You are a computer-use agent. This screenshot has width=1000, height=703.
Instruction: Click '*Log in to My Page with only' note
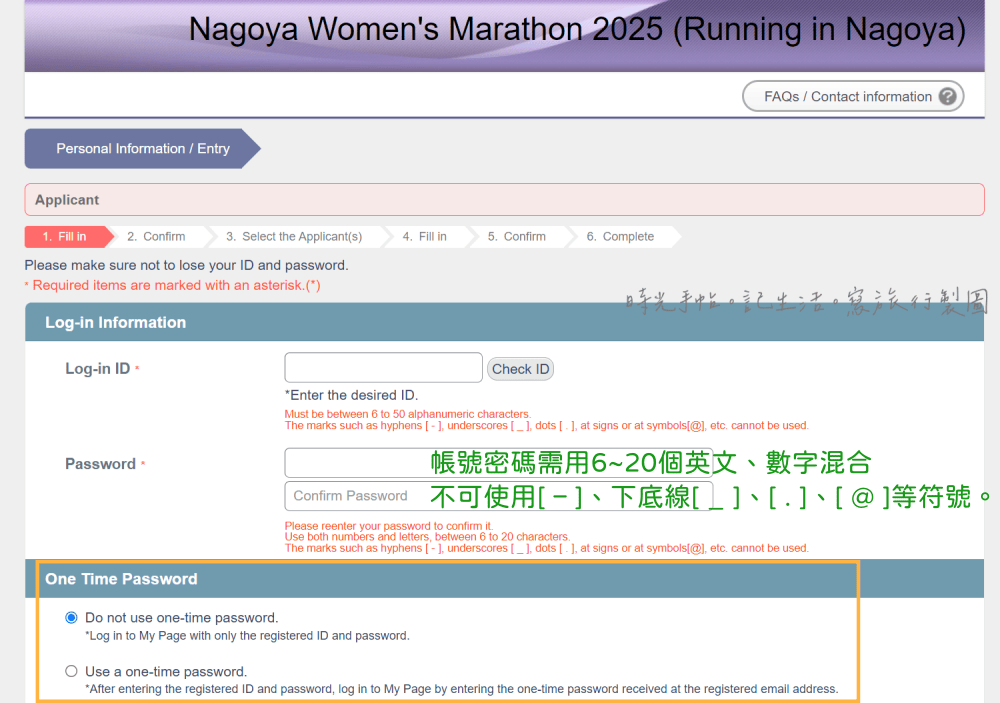[247, 635]
